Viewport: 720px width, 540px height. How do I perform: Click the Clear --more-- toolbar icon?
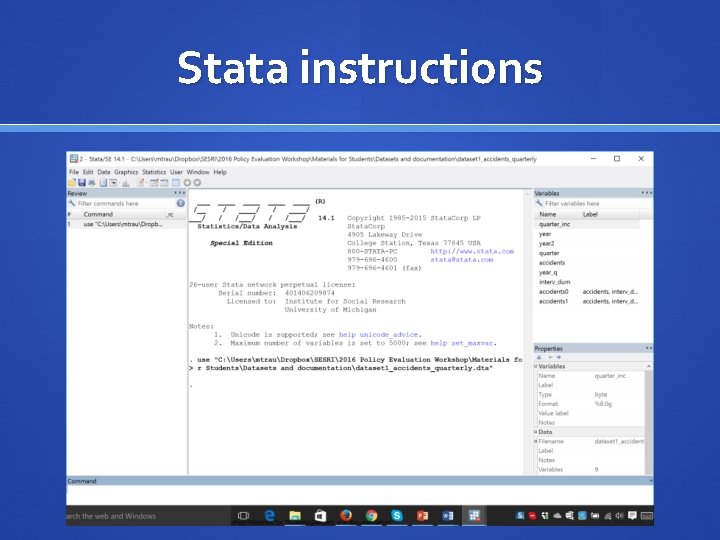[x=187, y=183]
